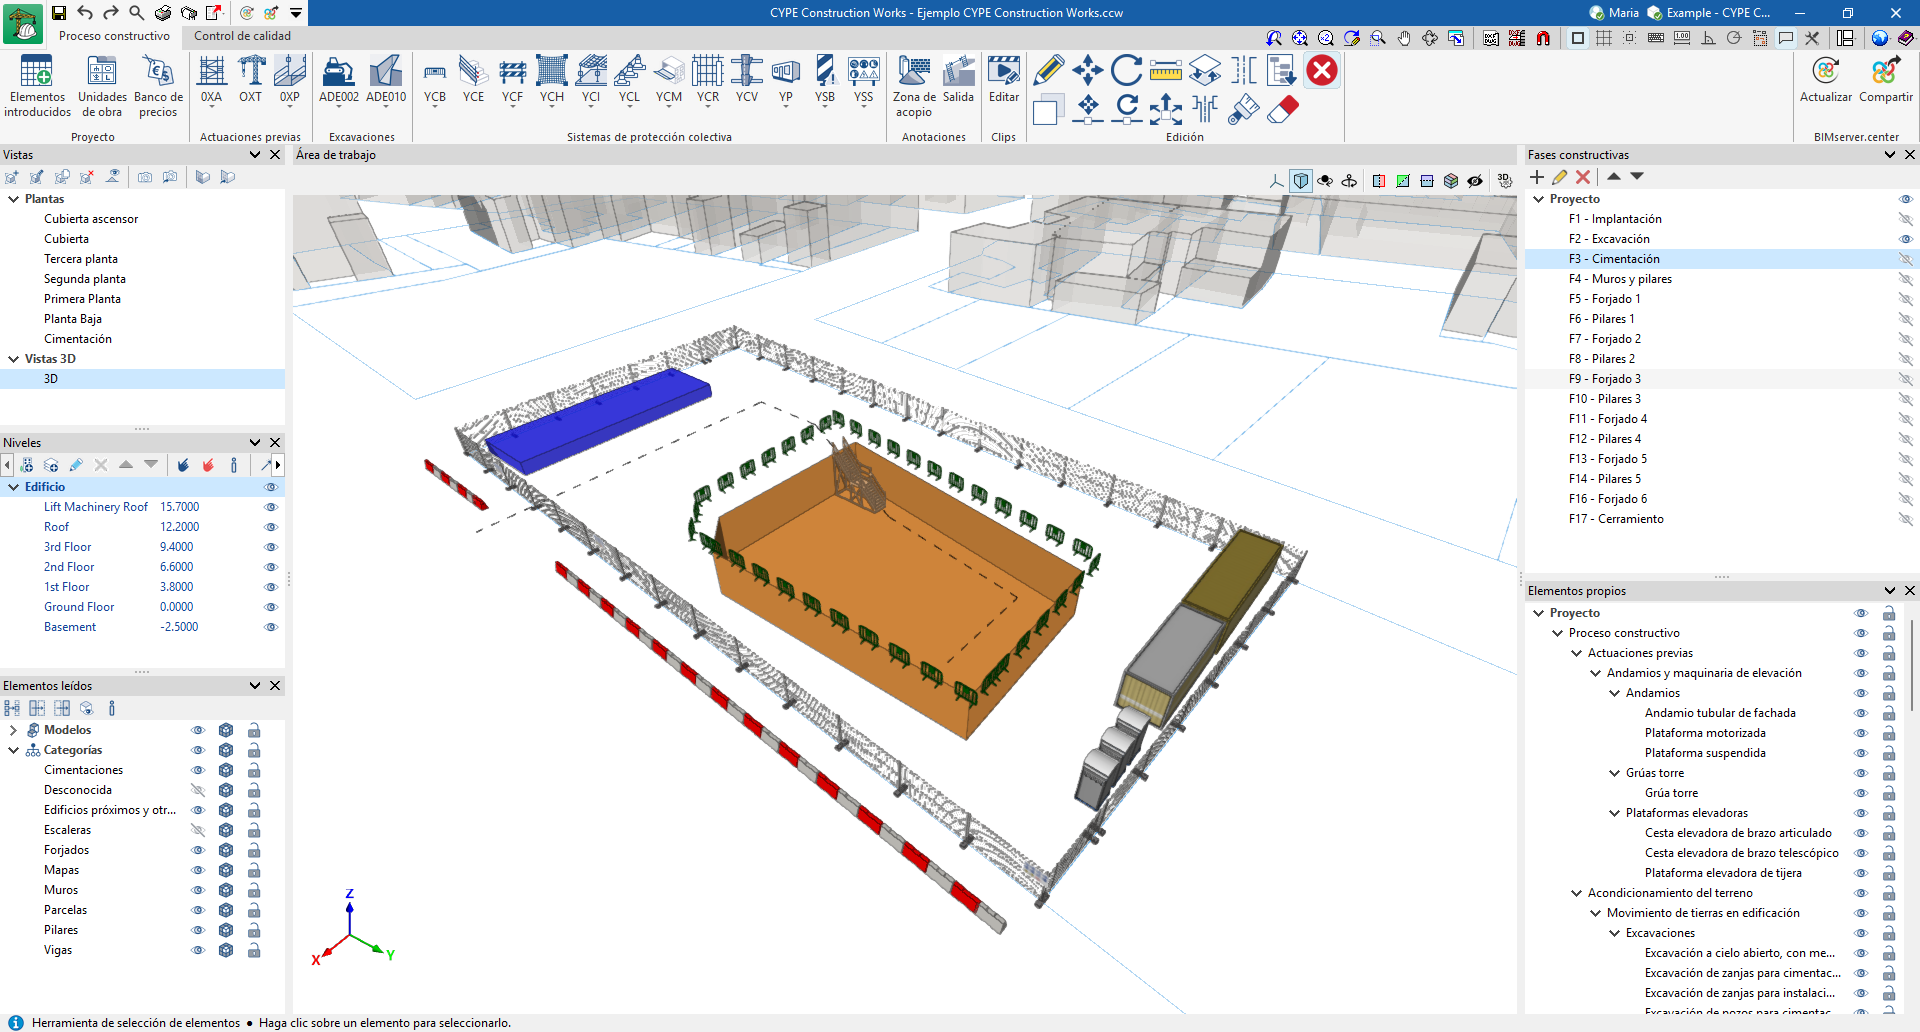This screenshot has width=1920, height=1032.
Task: Select Andamio tubular de fachada element
Action: (1720, 713)
